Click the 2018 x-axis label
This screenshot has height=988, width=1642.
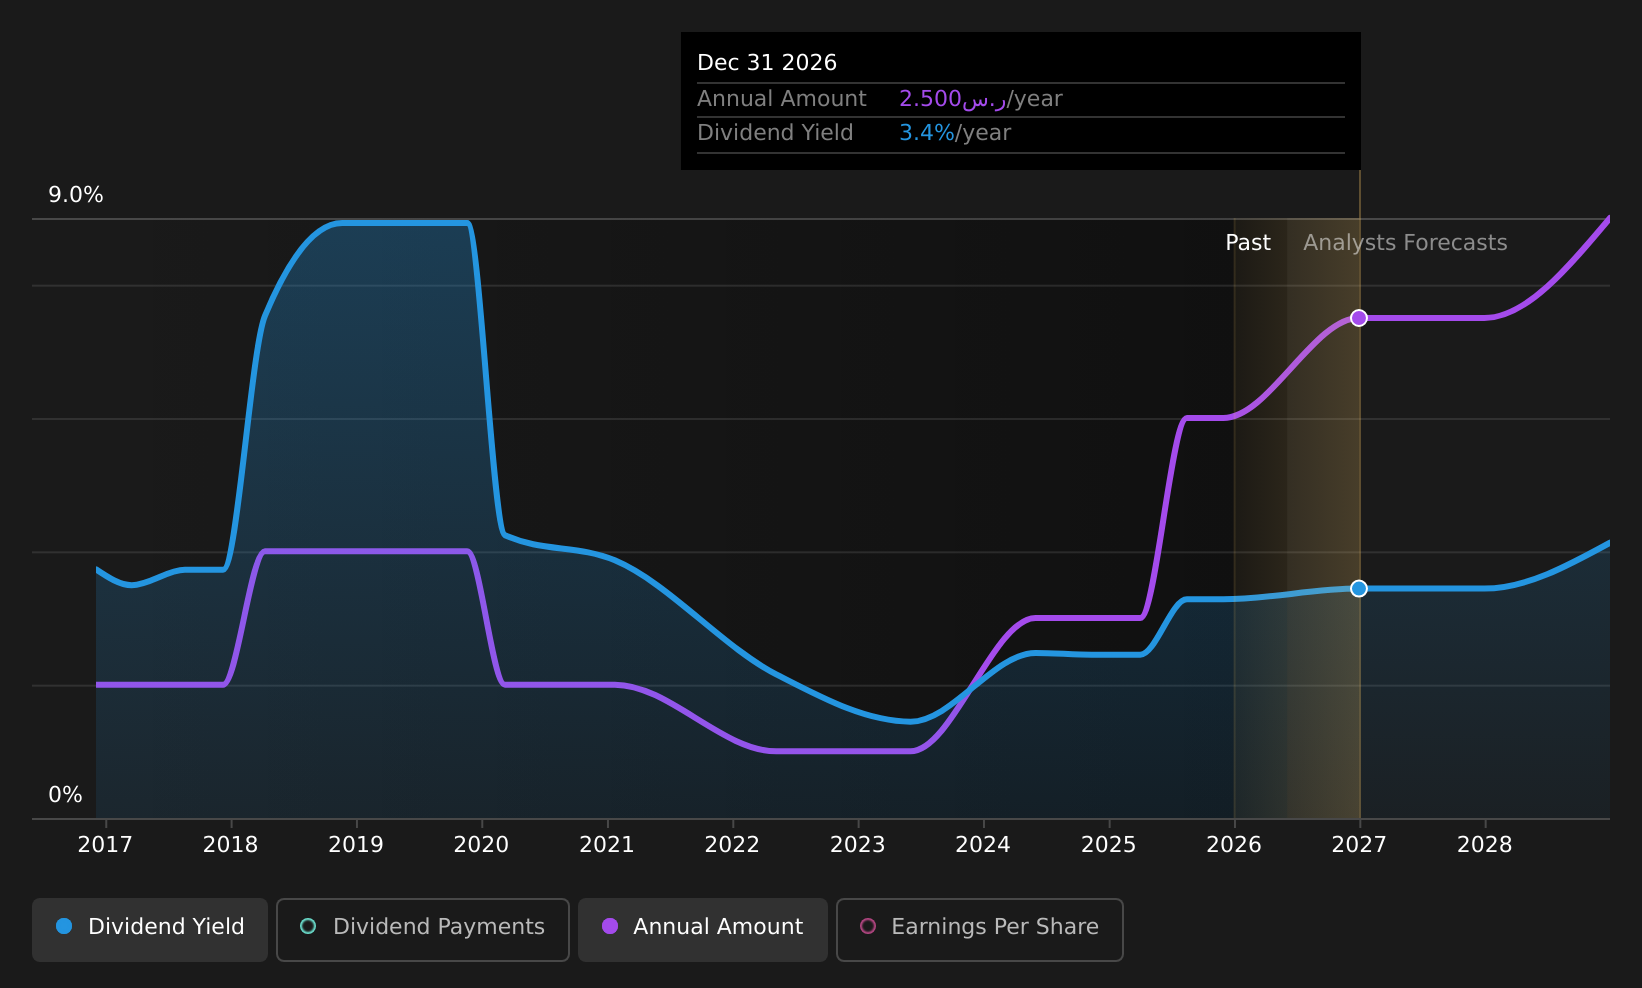pos(231,845)
